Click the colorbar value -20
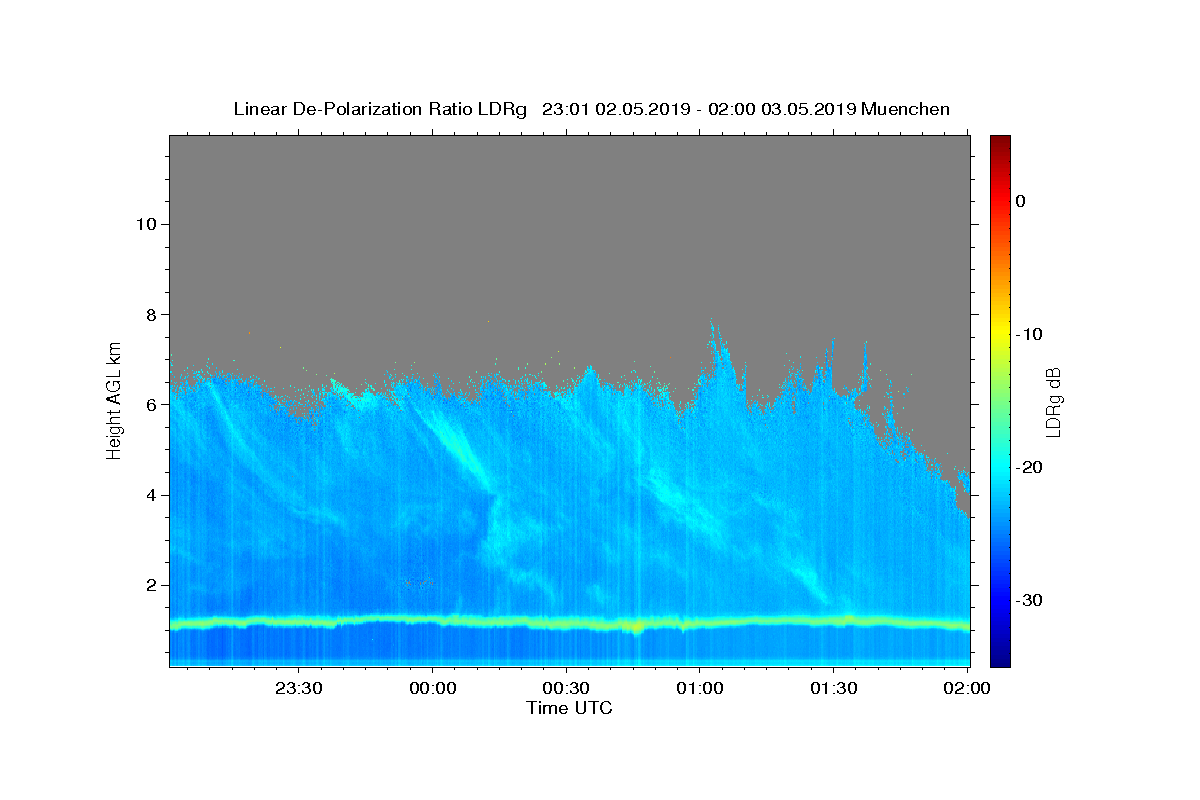The width and height of the screenshot is (1200, 800). click(1030, 467)
